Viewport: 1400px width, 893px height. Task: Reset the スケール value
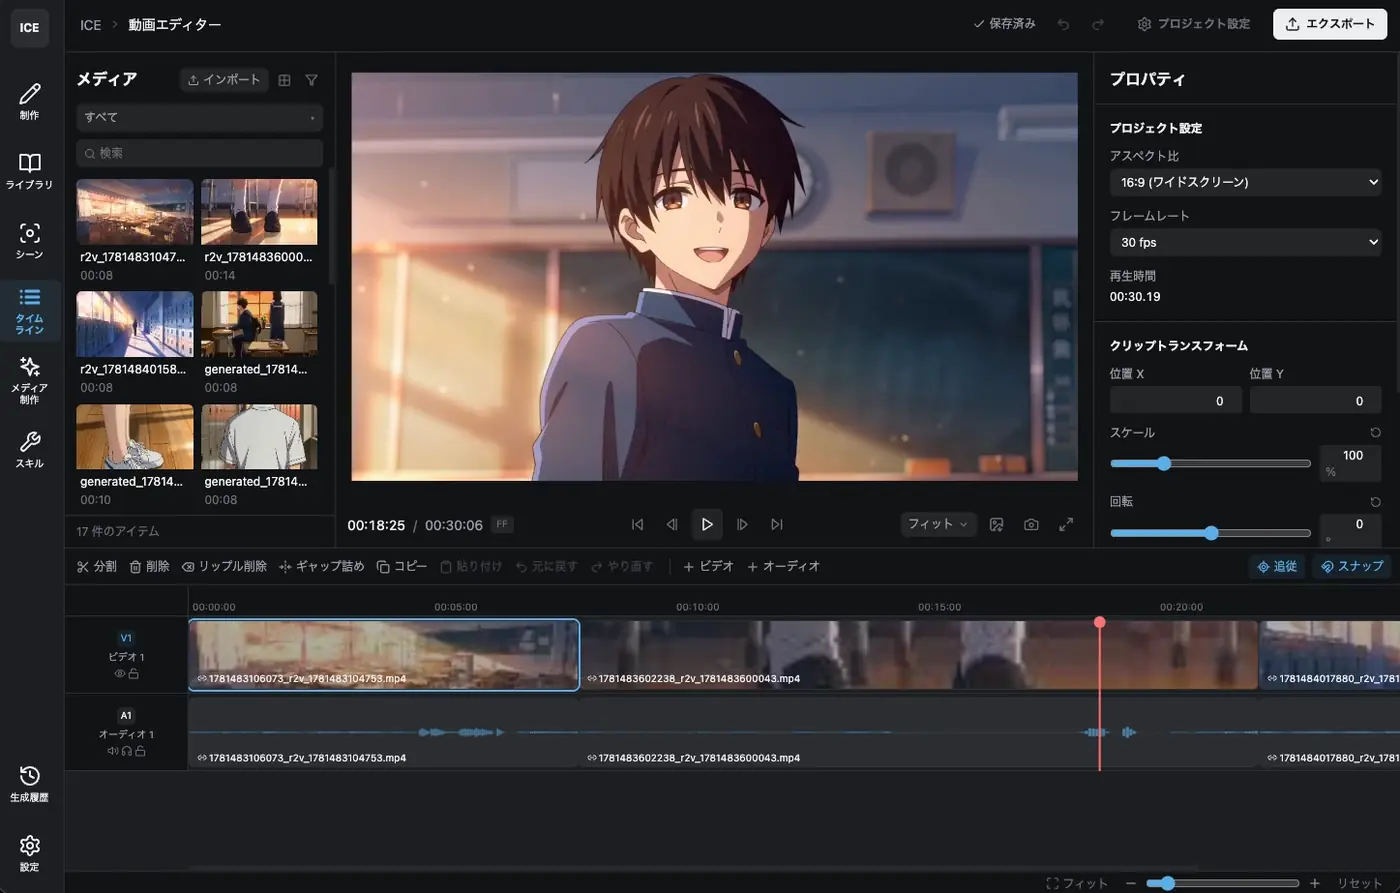(1375, 433)
